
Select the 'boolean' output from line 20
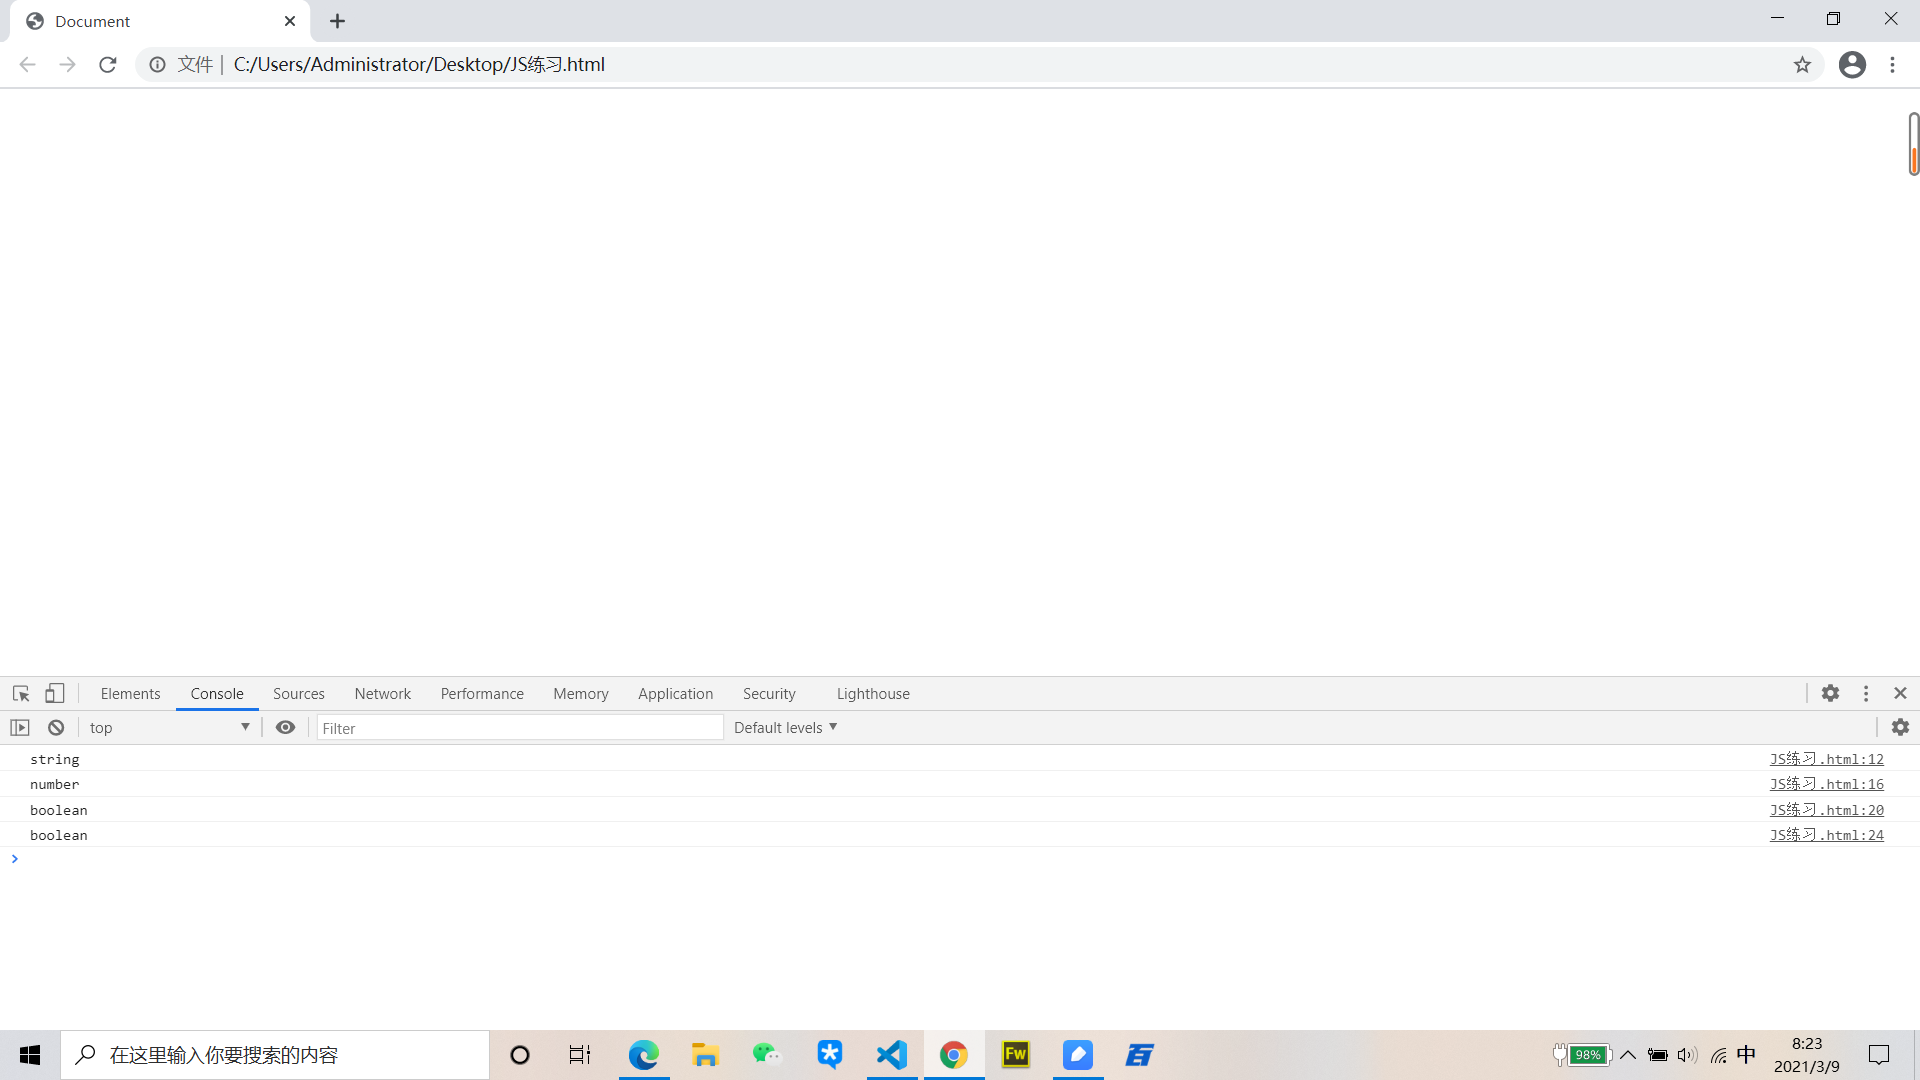[x=59, y=810]
